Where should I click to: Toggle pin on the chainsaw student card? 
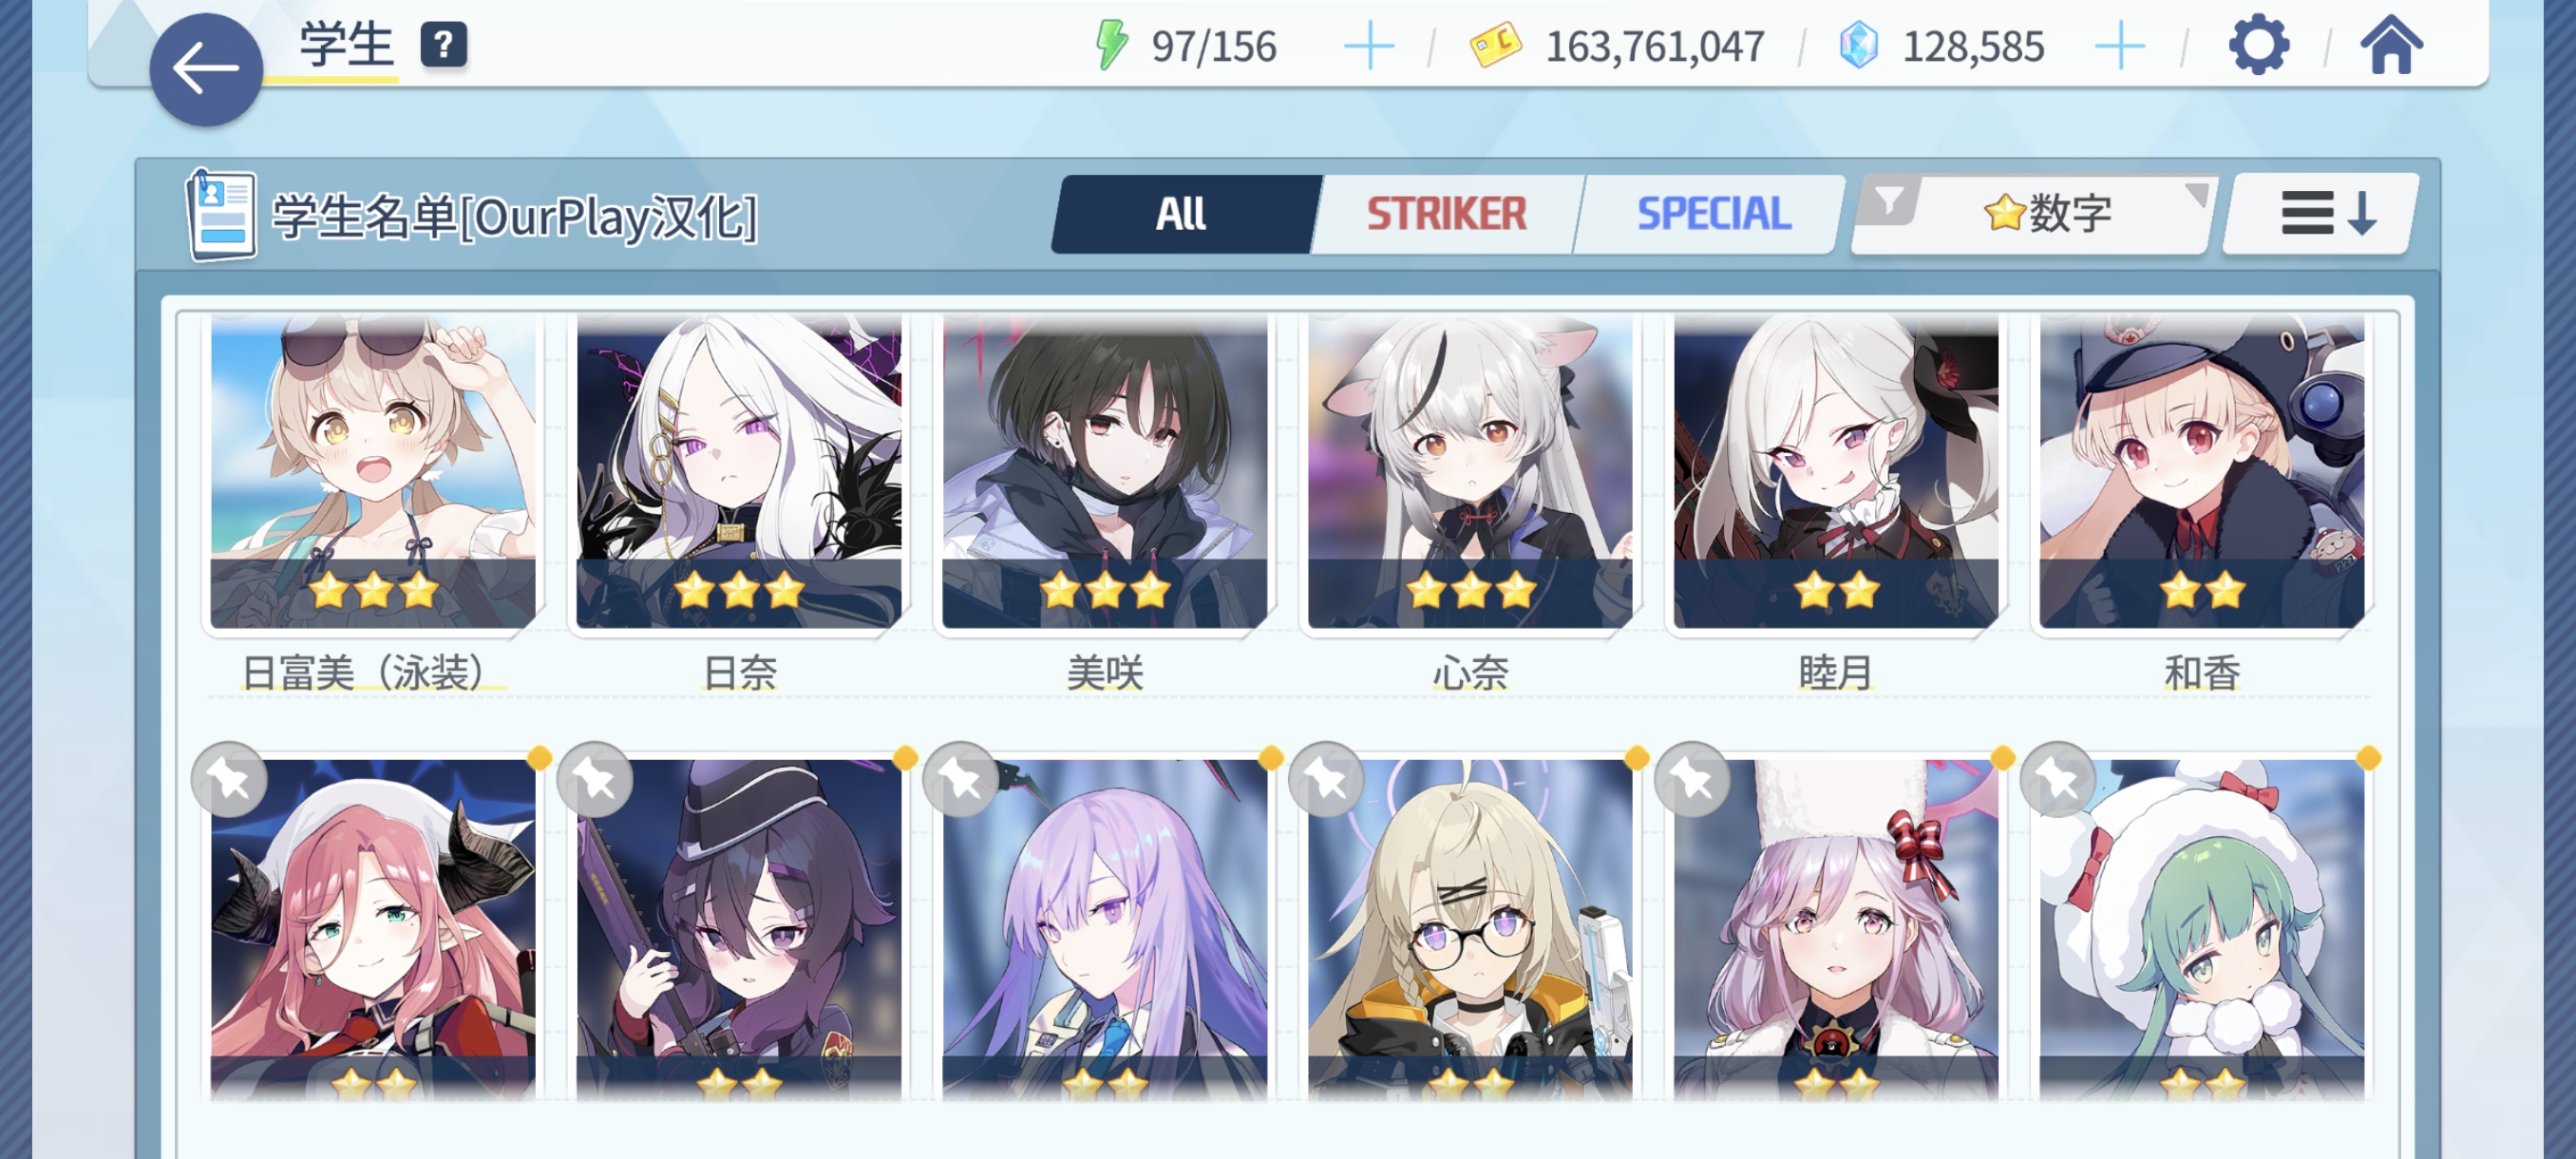tap(595, 779)
